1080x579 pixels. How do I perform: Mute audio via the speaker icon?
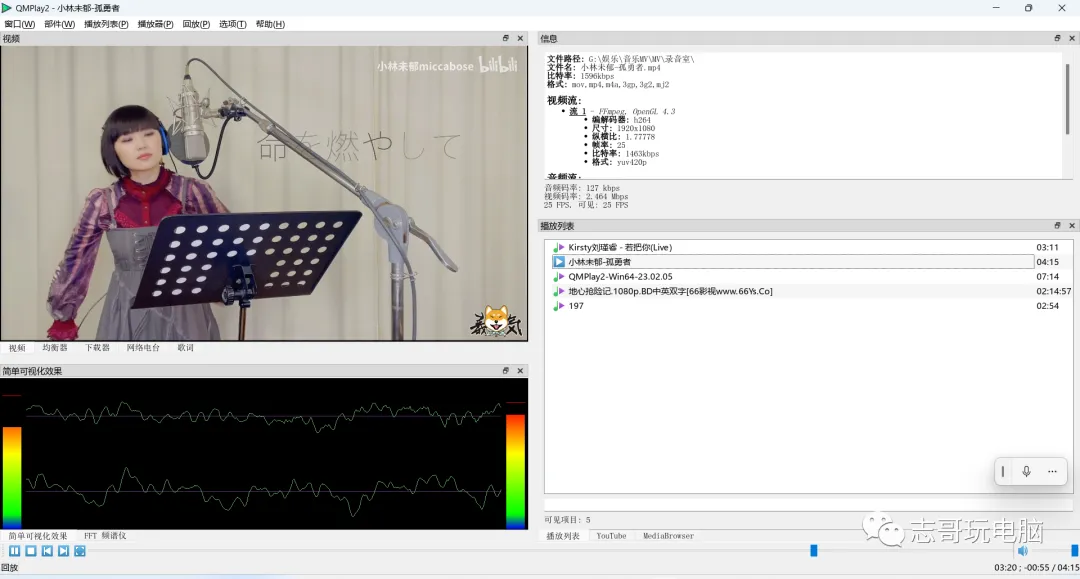coord(1022,550)
